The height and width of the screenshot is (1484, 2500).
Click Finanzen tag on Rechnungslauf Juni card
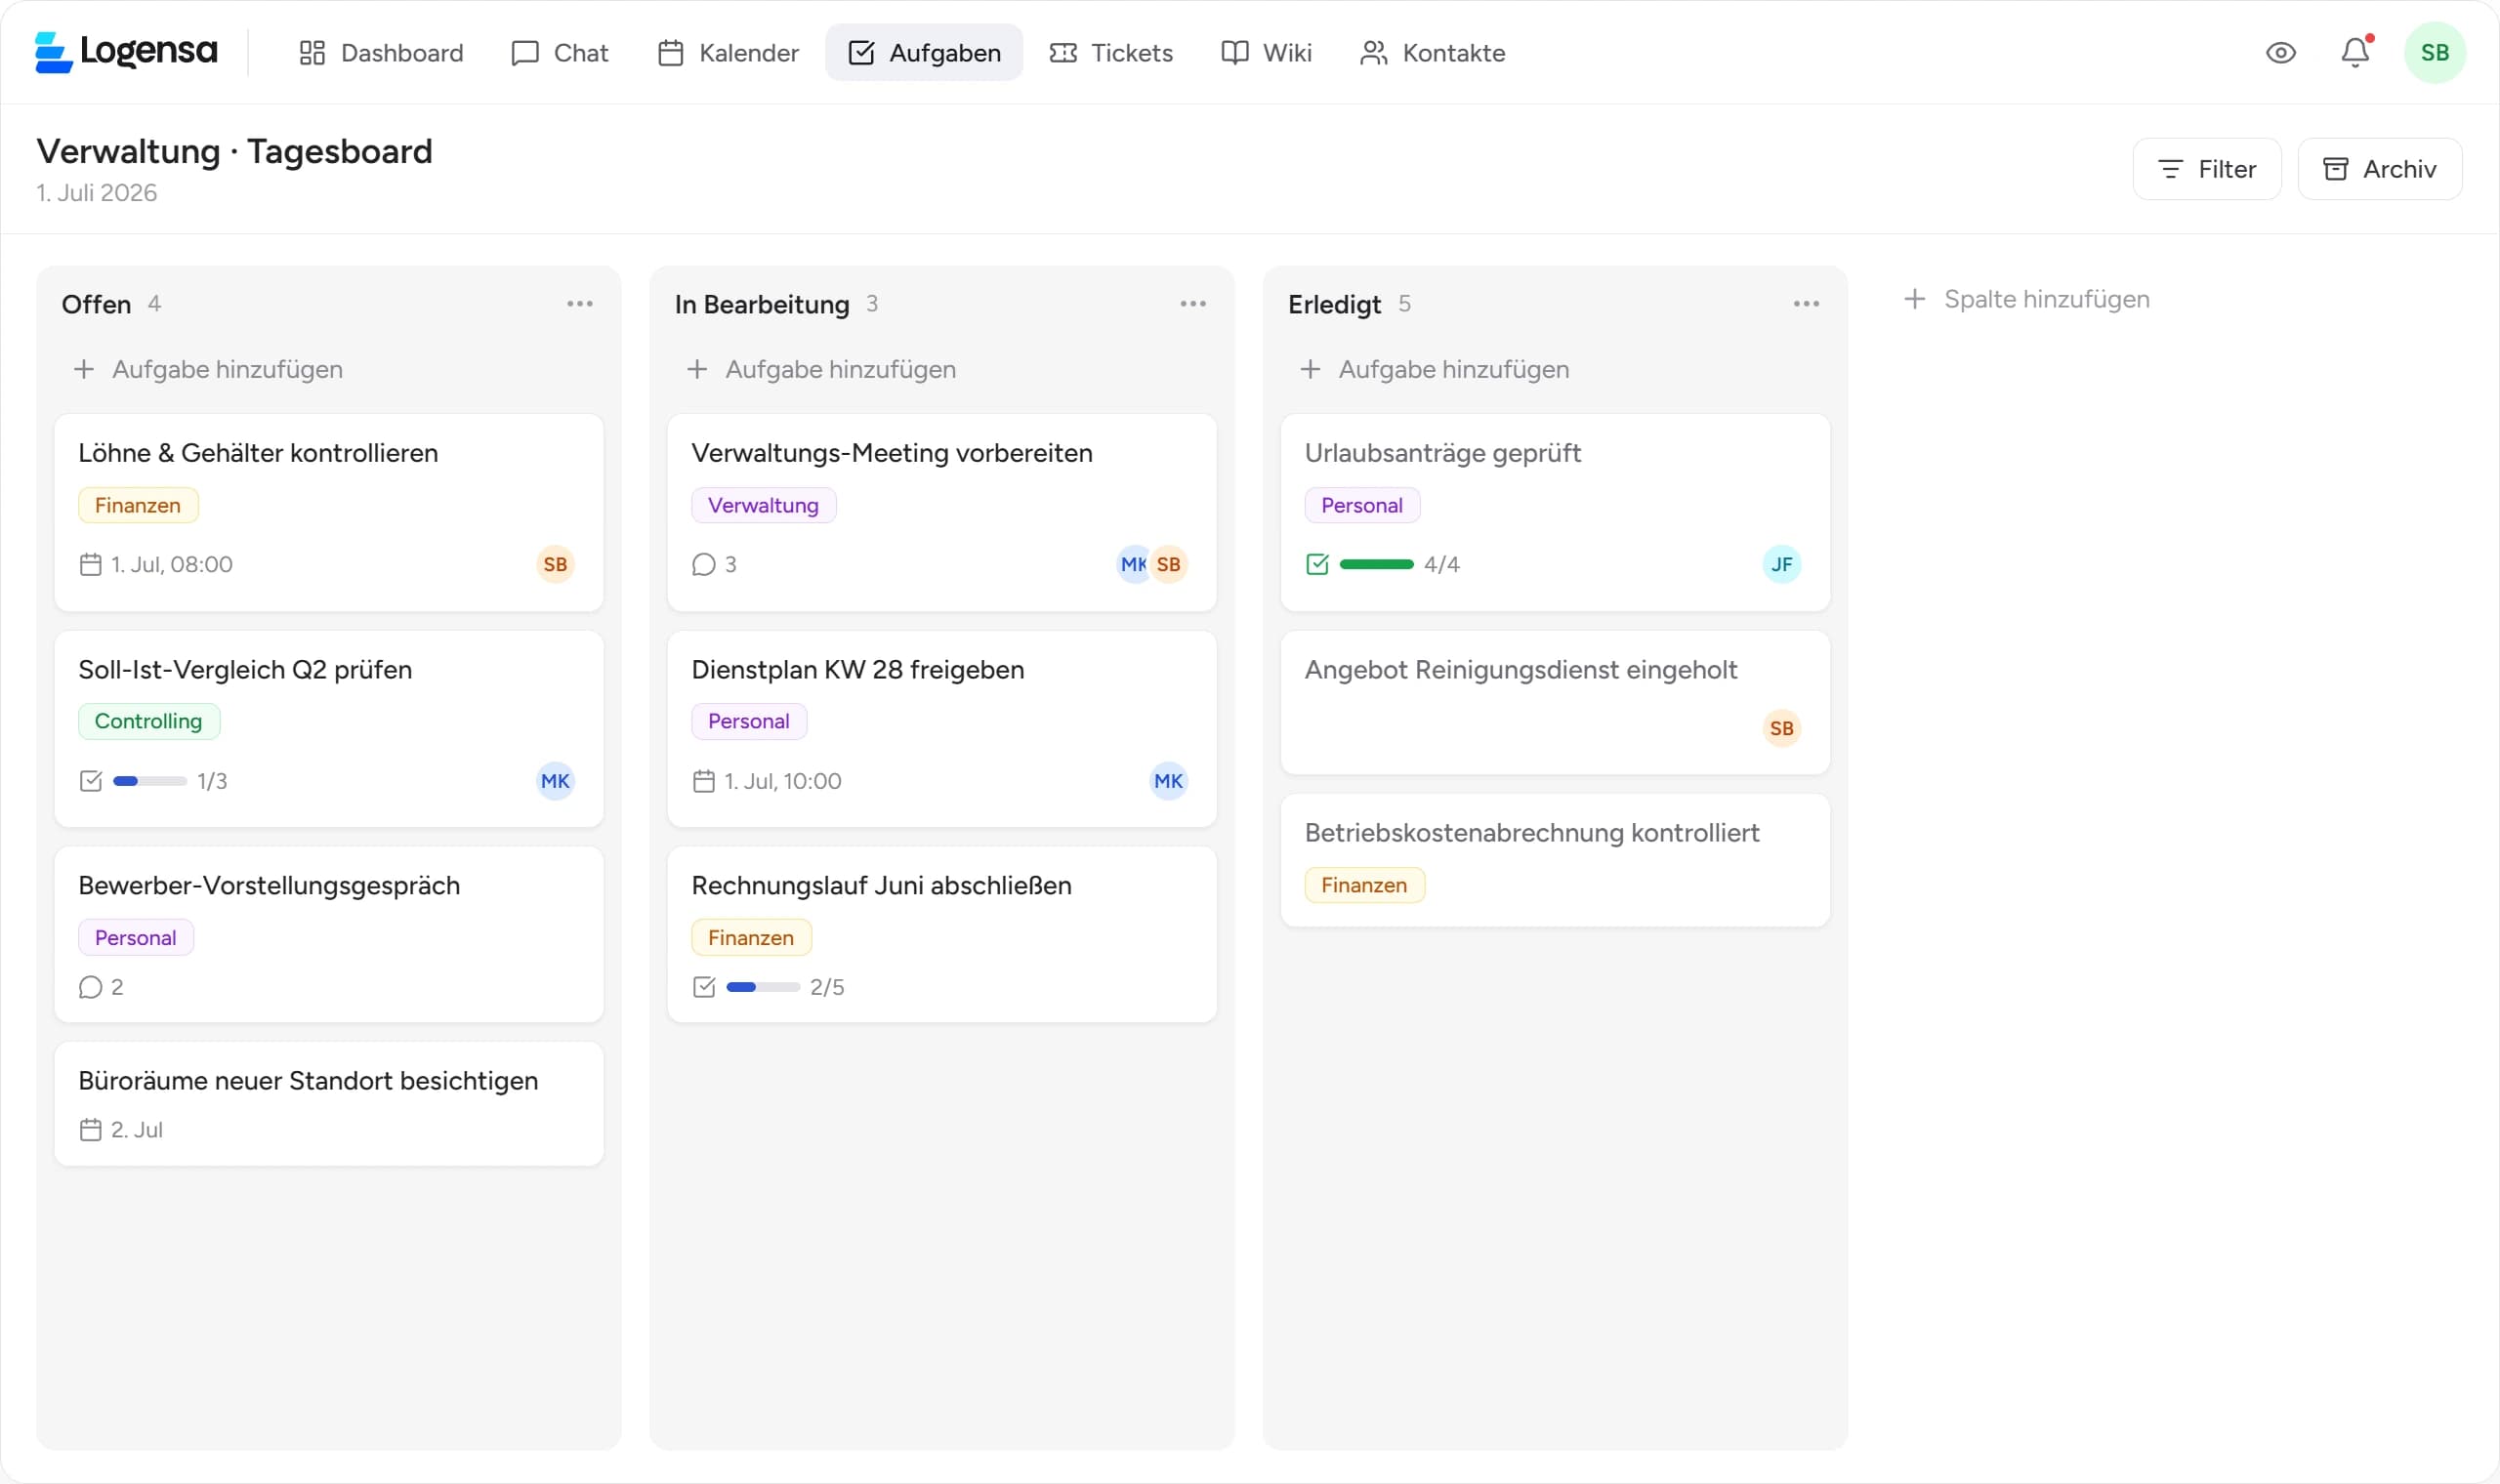(751, 937)
